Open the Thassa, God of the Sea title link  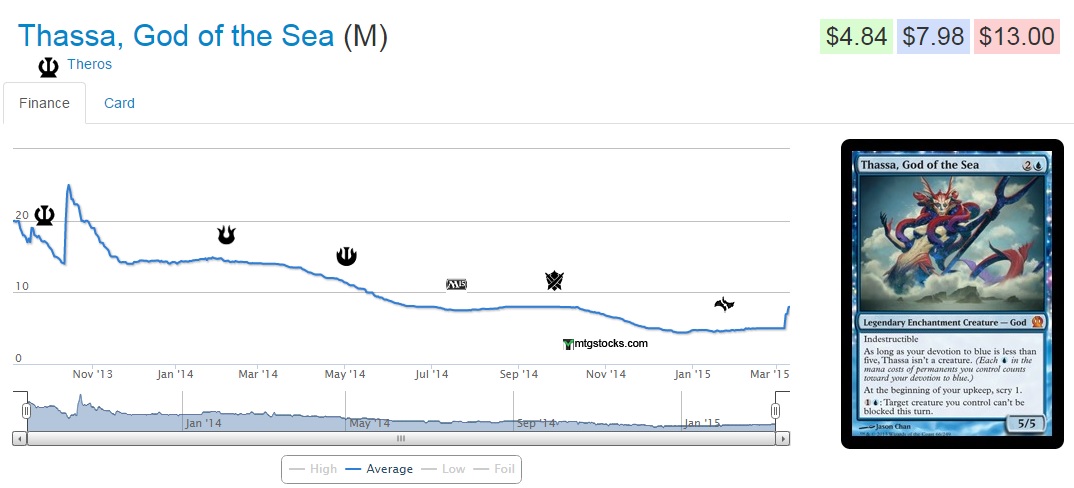click(176, 36)
